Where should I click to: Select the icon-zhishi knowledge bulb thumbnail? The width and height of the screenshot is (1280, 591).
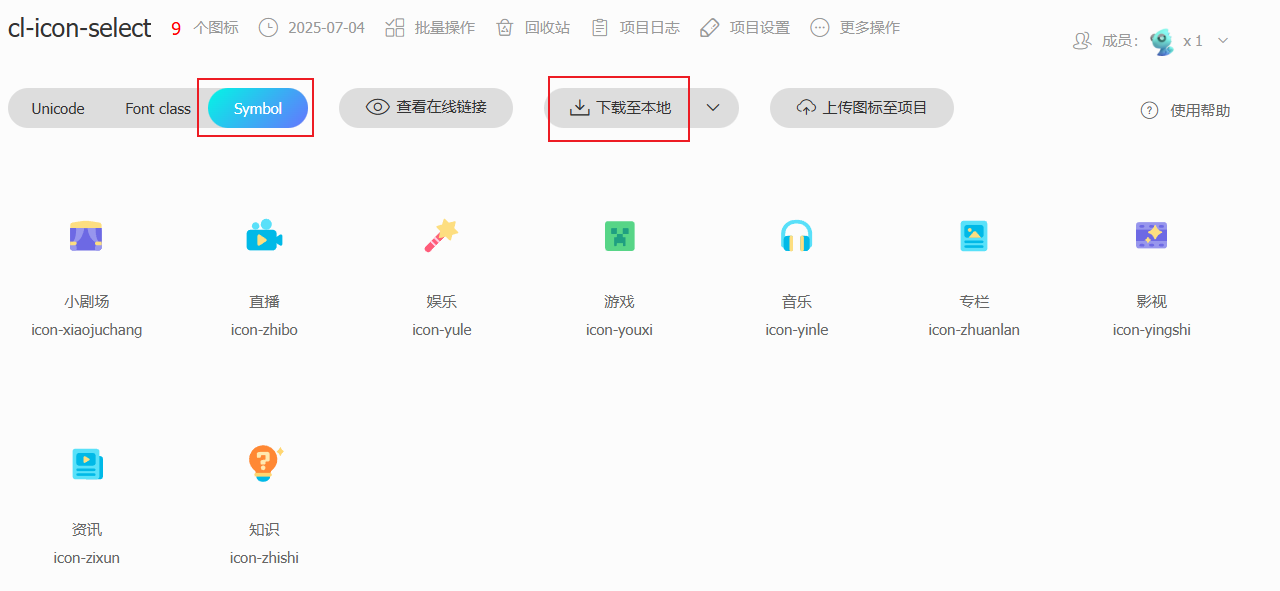pyautogui.click(x=264, y=463)
